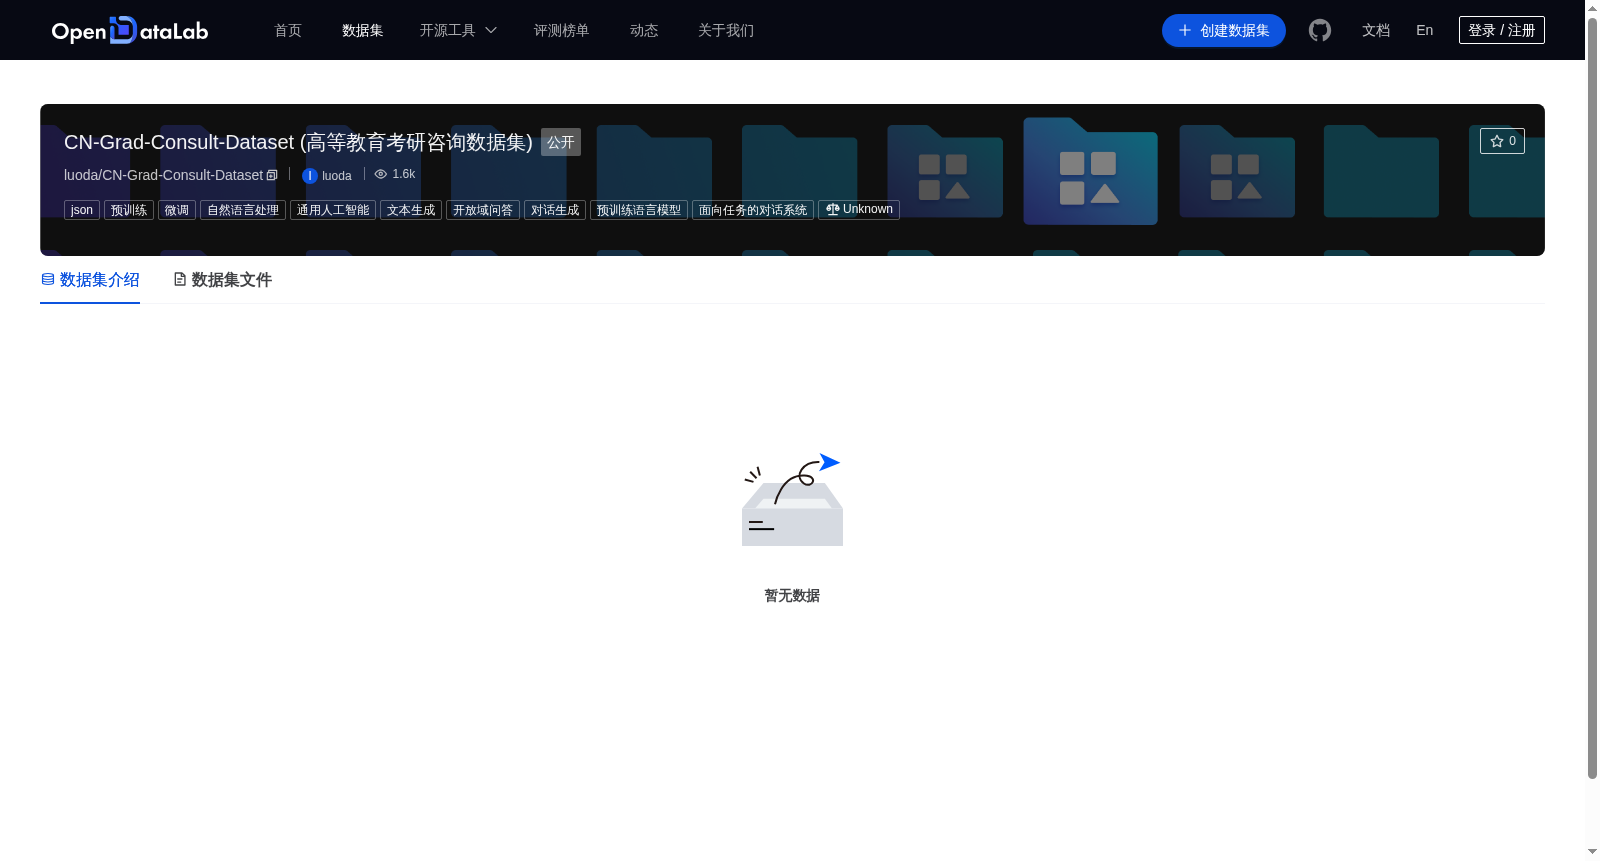Open 动态 in the navigation bar
This screenshot has width=1600, height=861.
pos(644,30)
